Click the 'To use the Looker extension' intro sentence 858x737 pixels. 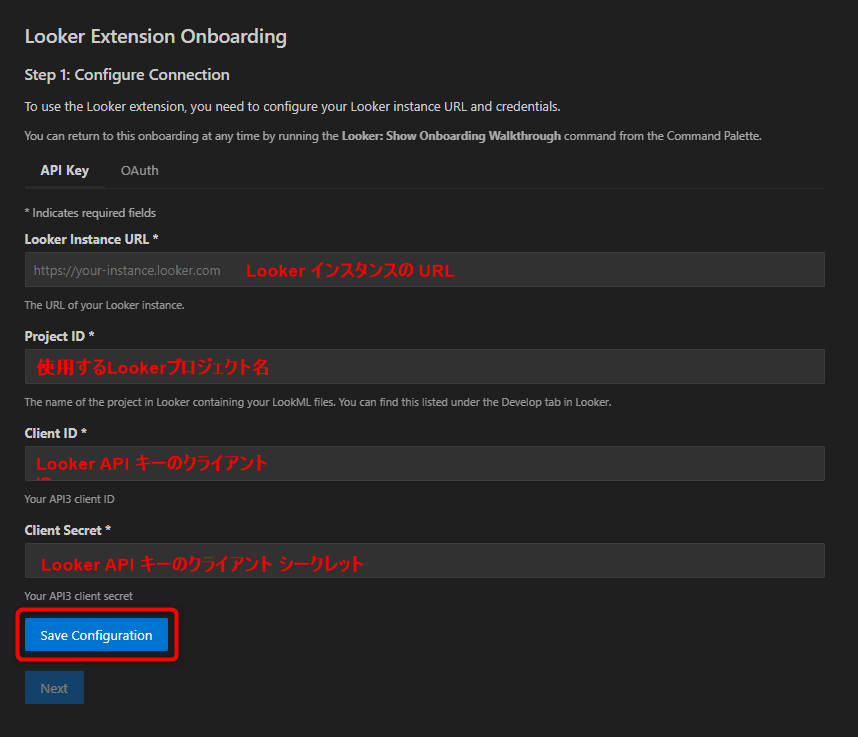tap(292, 107)
